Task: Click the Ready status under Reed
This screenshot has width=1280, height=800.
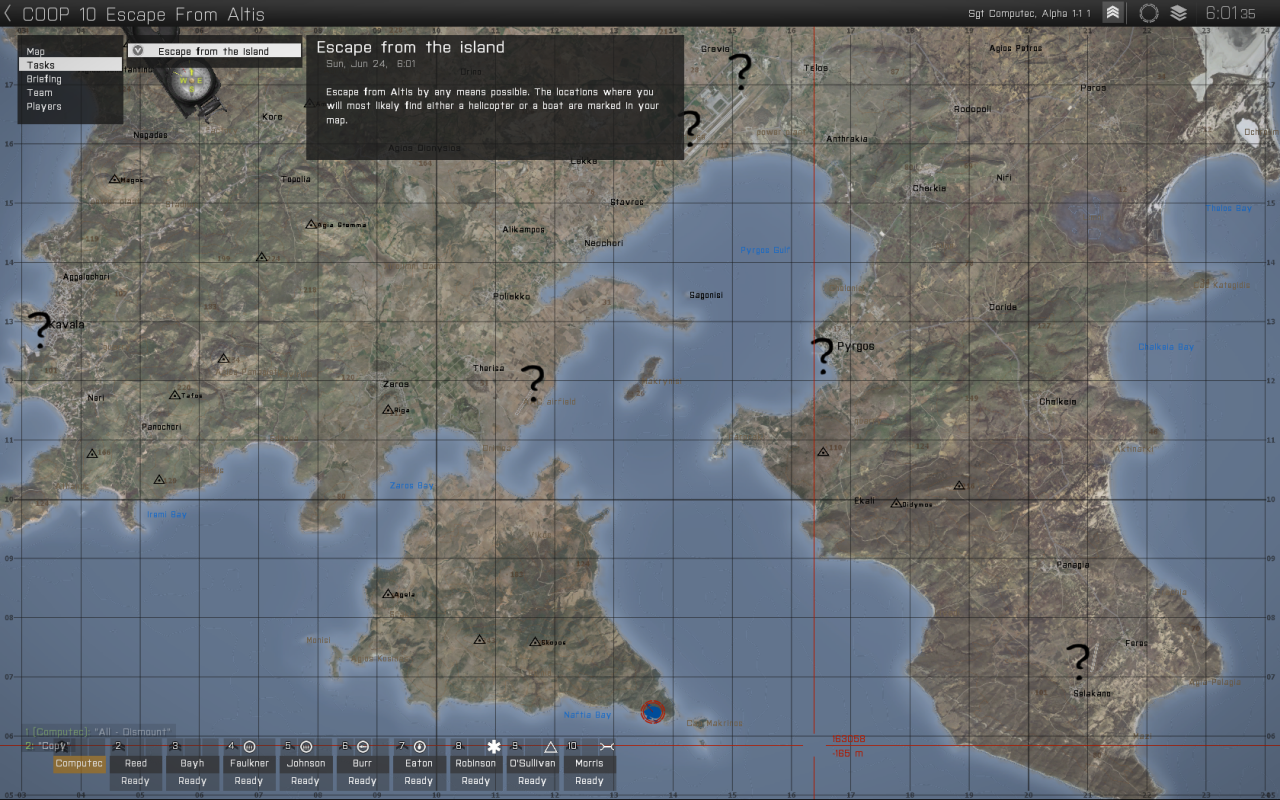Action: [x=136, y=781]
